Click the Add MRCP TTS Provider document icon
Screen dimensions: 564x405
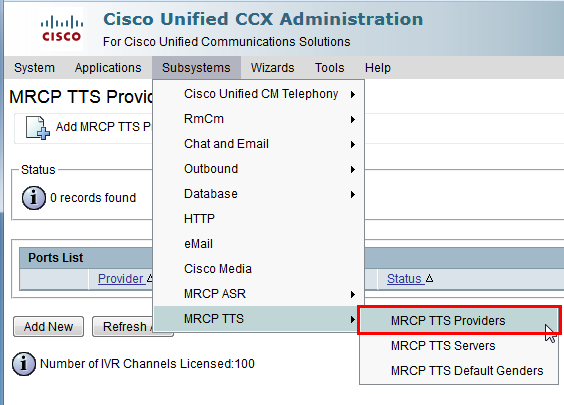tap(37, 128)
